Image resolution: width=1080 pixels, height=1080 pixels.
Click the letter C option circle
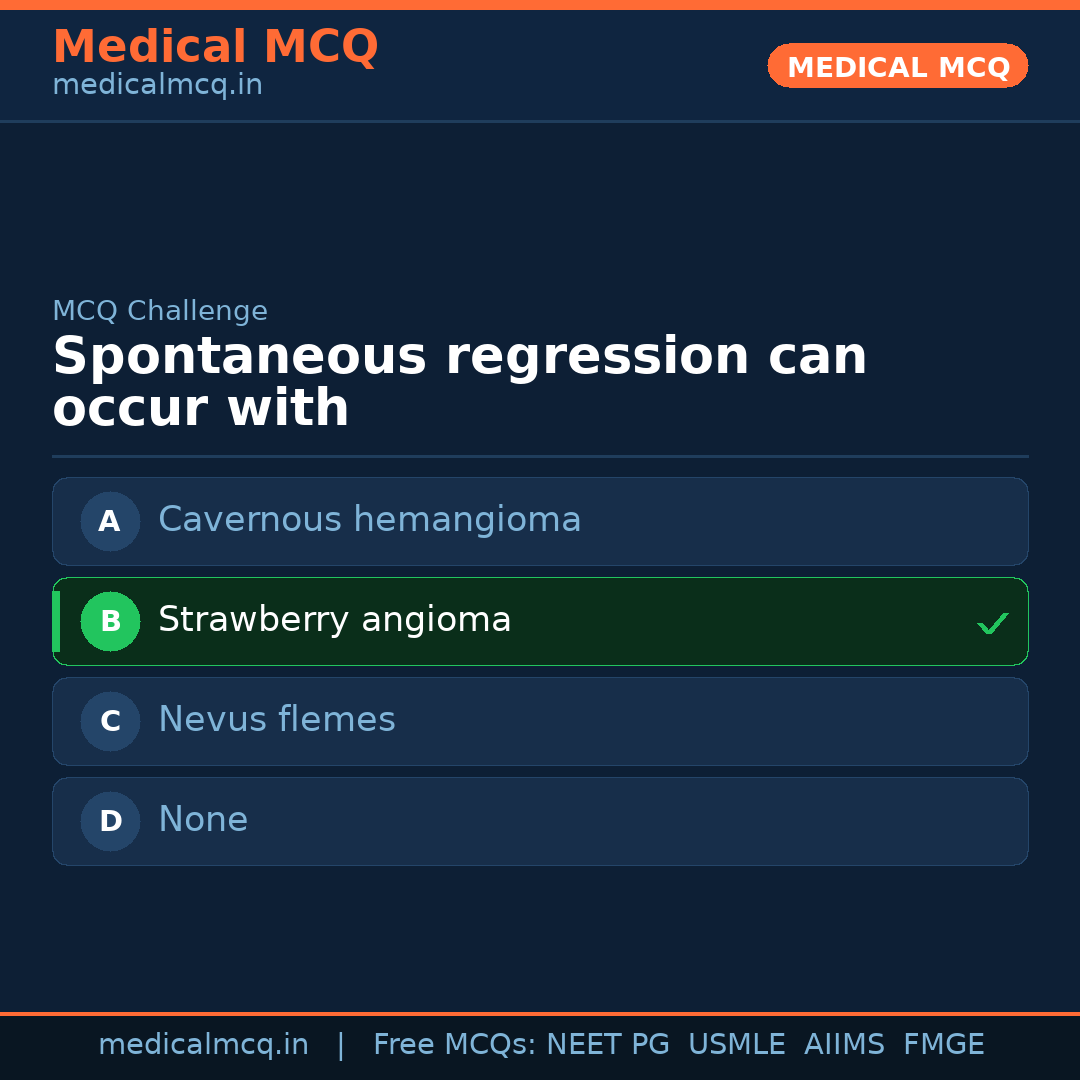pos(110,721)
